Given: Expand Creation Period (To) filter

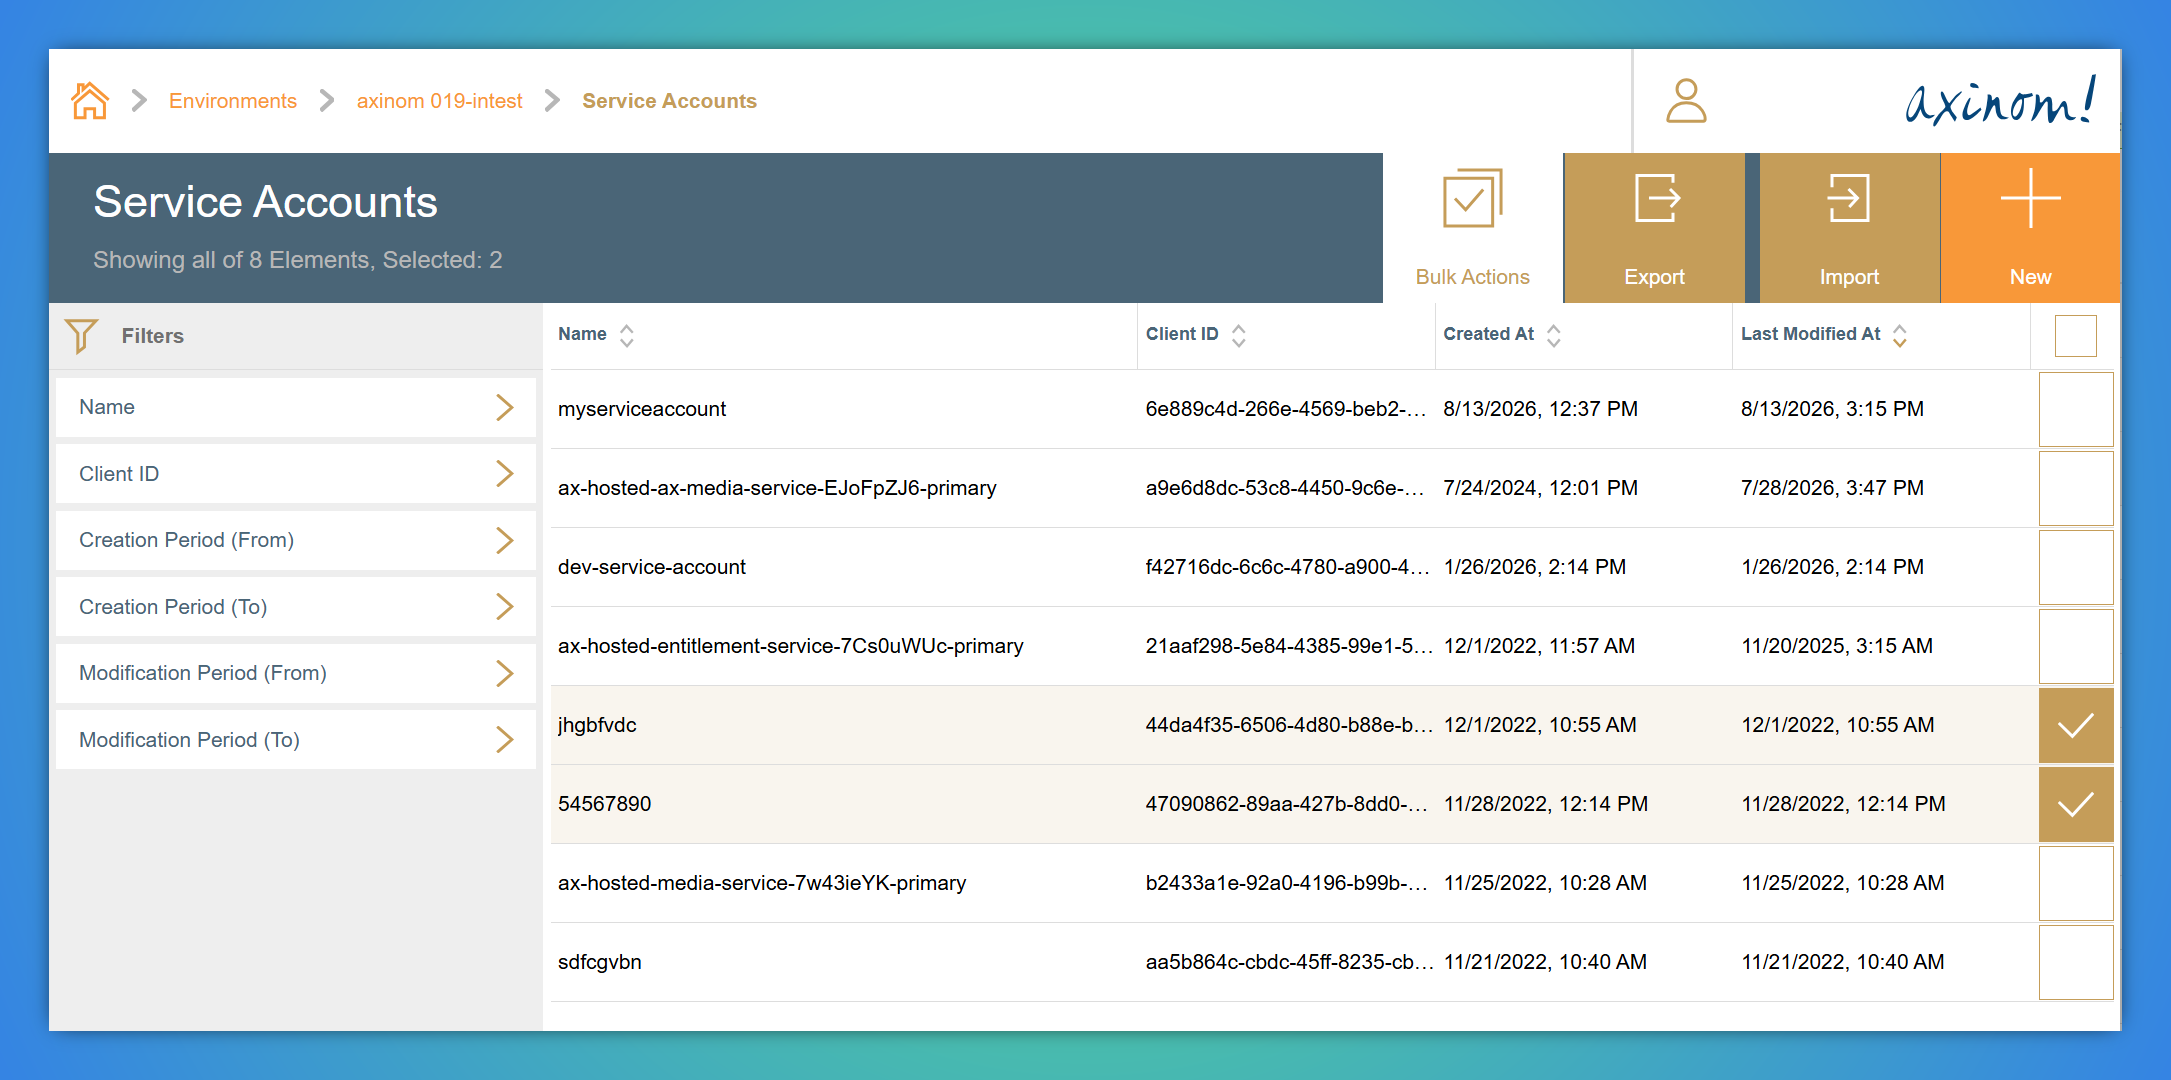Looking at the screenshot, I should coord(296,607).
